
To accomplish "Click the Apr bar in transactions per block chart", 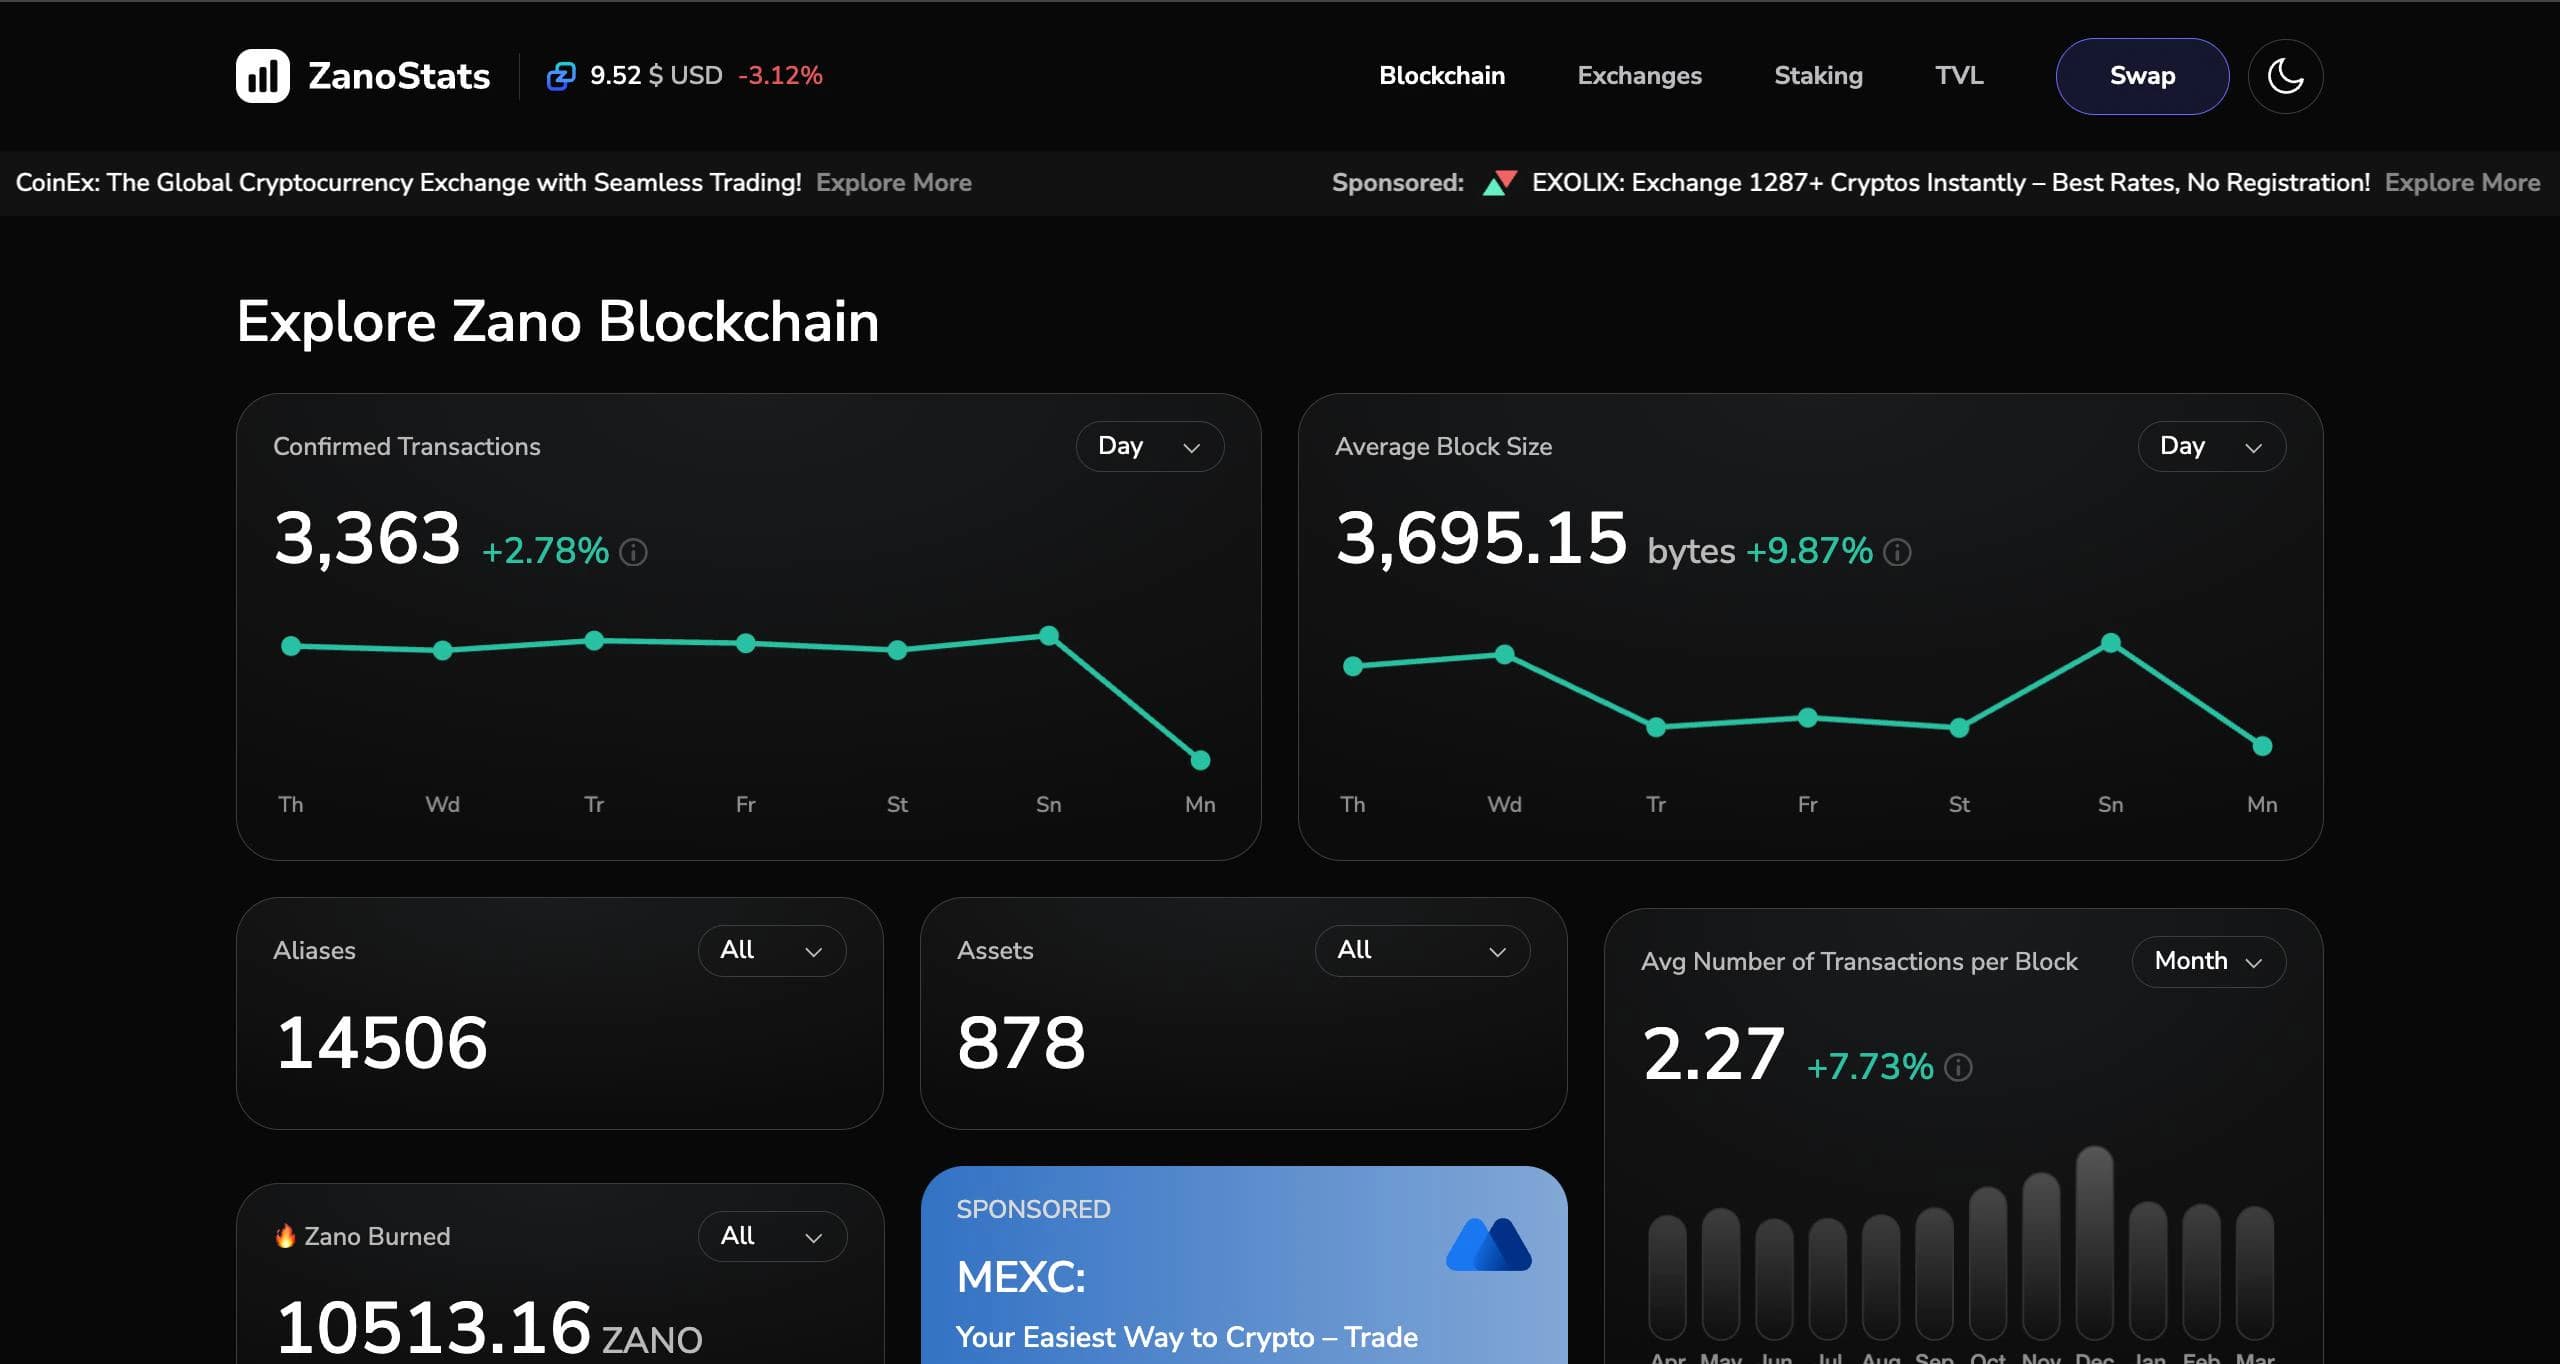I will point(1667,1277).
